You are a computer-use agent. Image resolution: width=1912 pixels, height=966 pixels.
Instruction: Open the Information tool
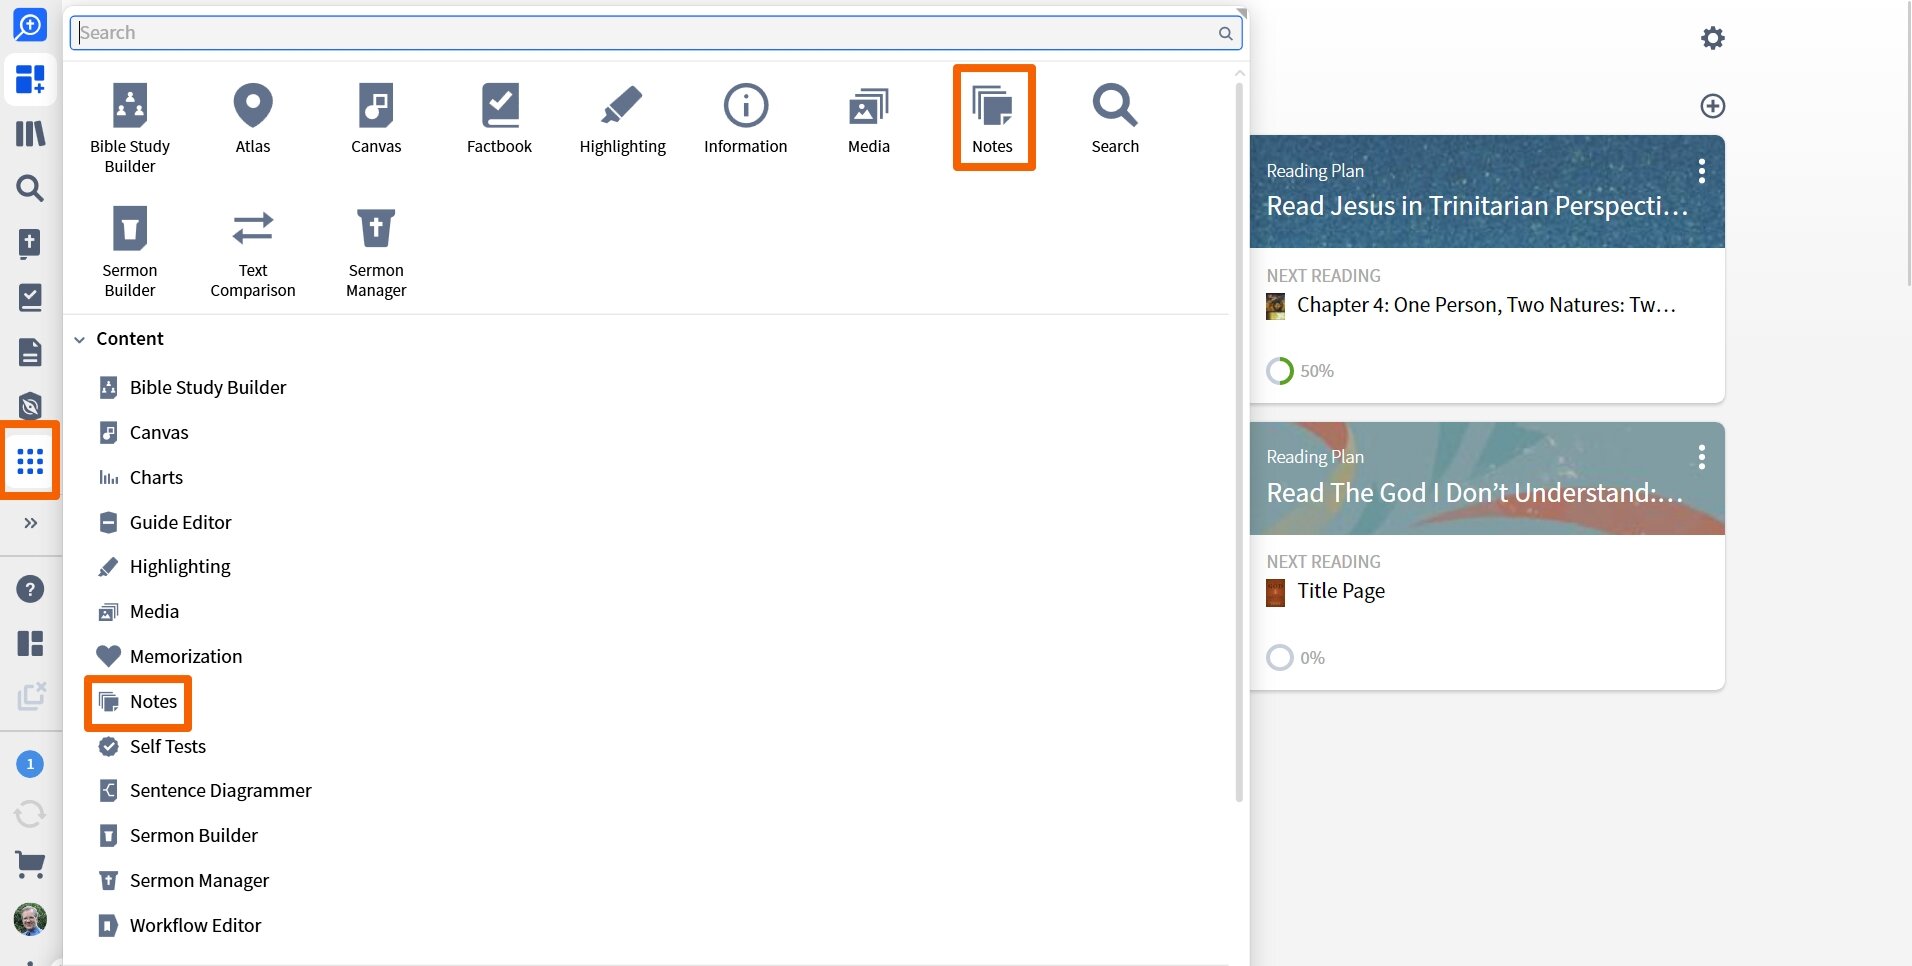(746, 118)
